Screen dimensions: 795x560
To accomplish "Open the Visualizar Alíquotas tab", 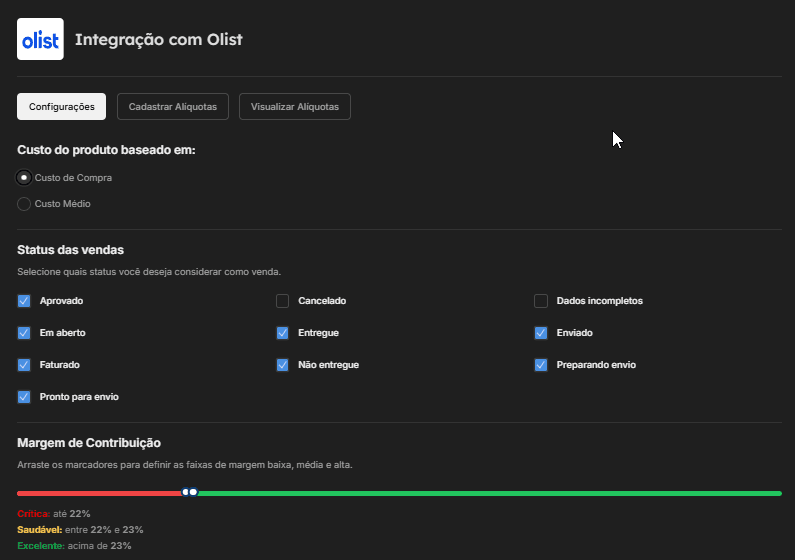I will [x=295, y=106].
